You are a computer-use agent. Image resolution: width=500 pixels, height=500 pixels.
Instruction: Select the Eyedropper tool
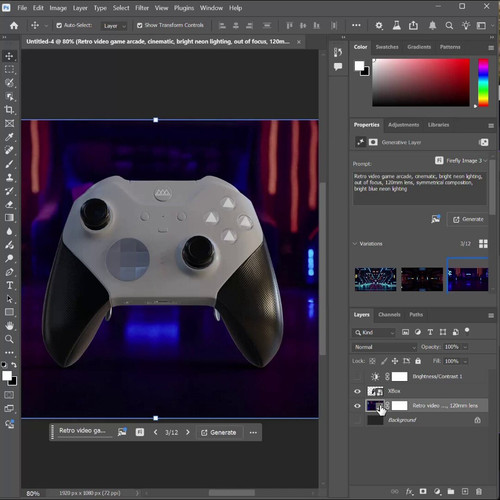9,137
